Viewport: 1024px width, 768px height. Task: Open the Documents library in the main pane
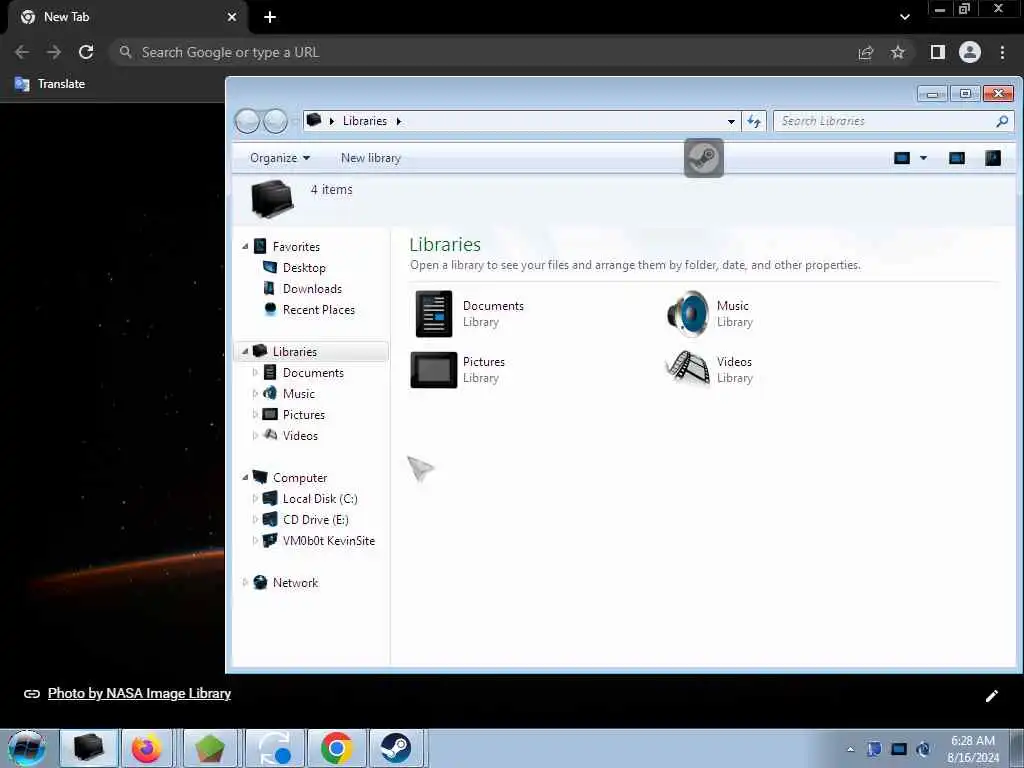pos(470,313)
